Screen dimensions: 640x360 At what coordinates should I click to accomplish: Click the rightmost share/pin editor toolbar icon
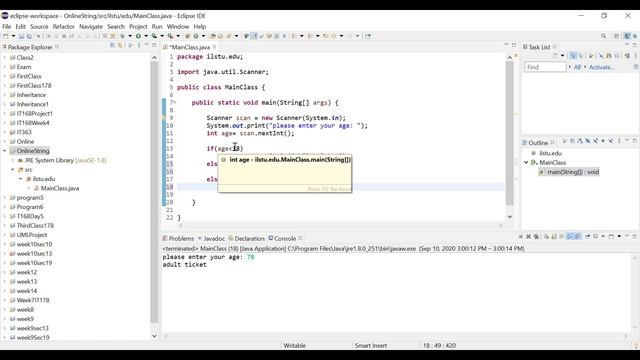[x=367, y=36]
